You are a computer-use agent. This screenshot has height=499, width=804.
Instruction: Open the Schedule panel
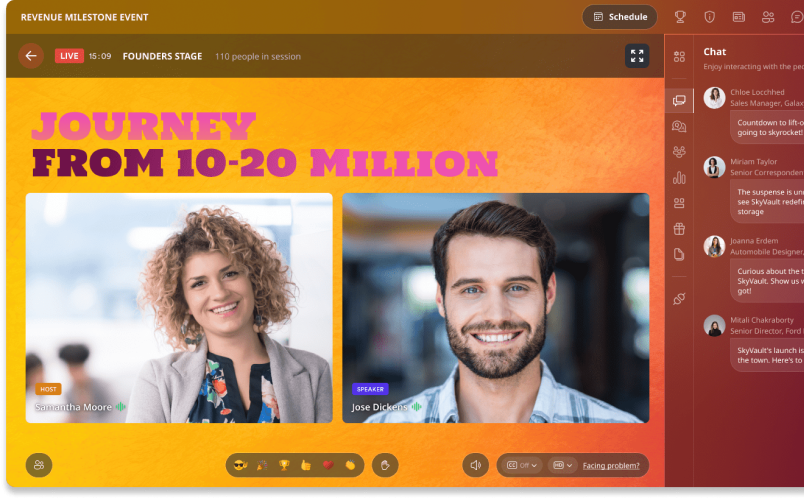(x=620, y=17)
